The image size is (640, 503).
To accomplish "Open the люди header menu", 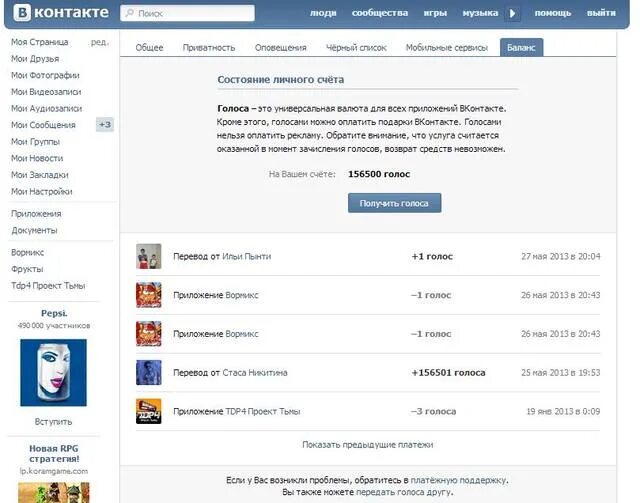I will pyautogui.click(x=323, y=13).
